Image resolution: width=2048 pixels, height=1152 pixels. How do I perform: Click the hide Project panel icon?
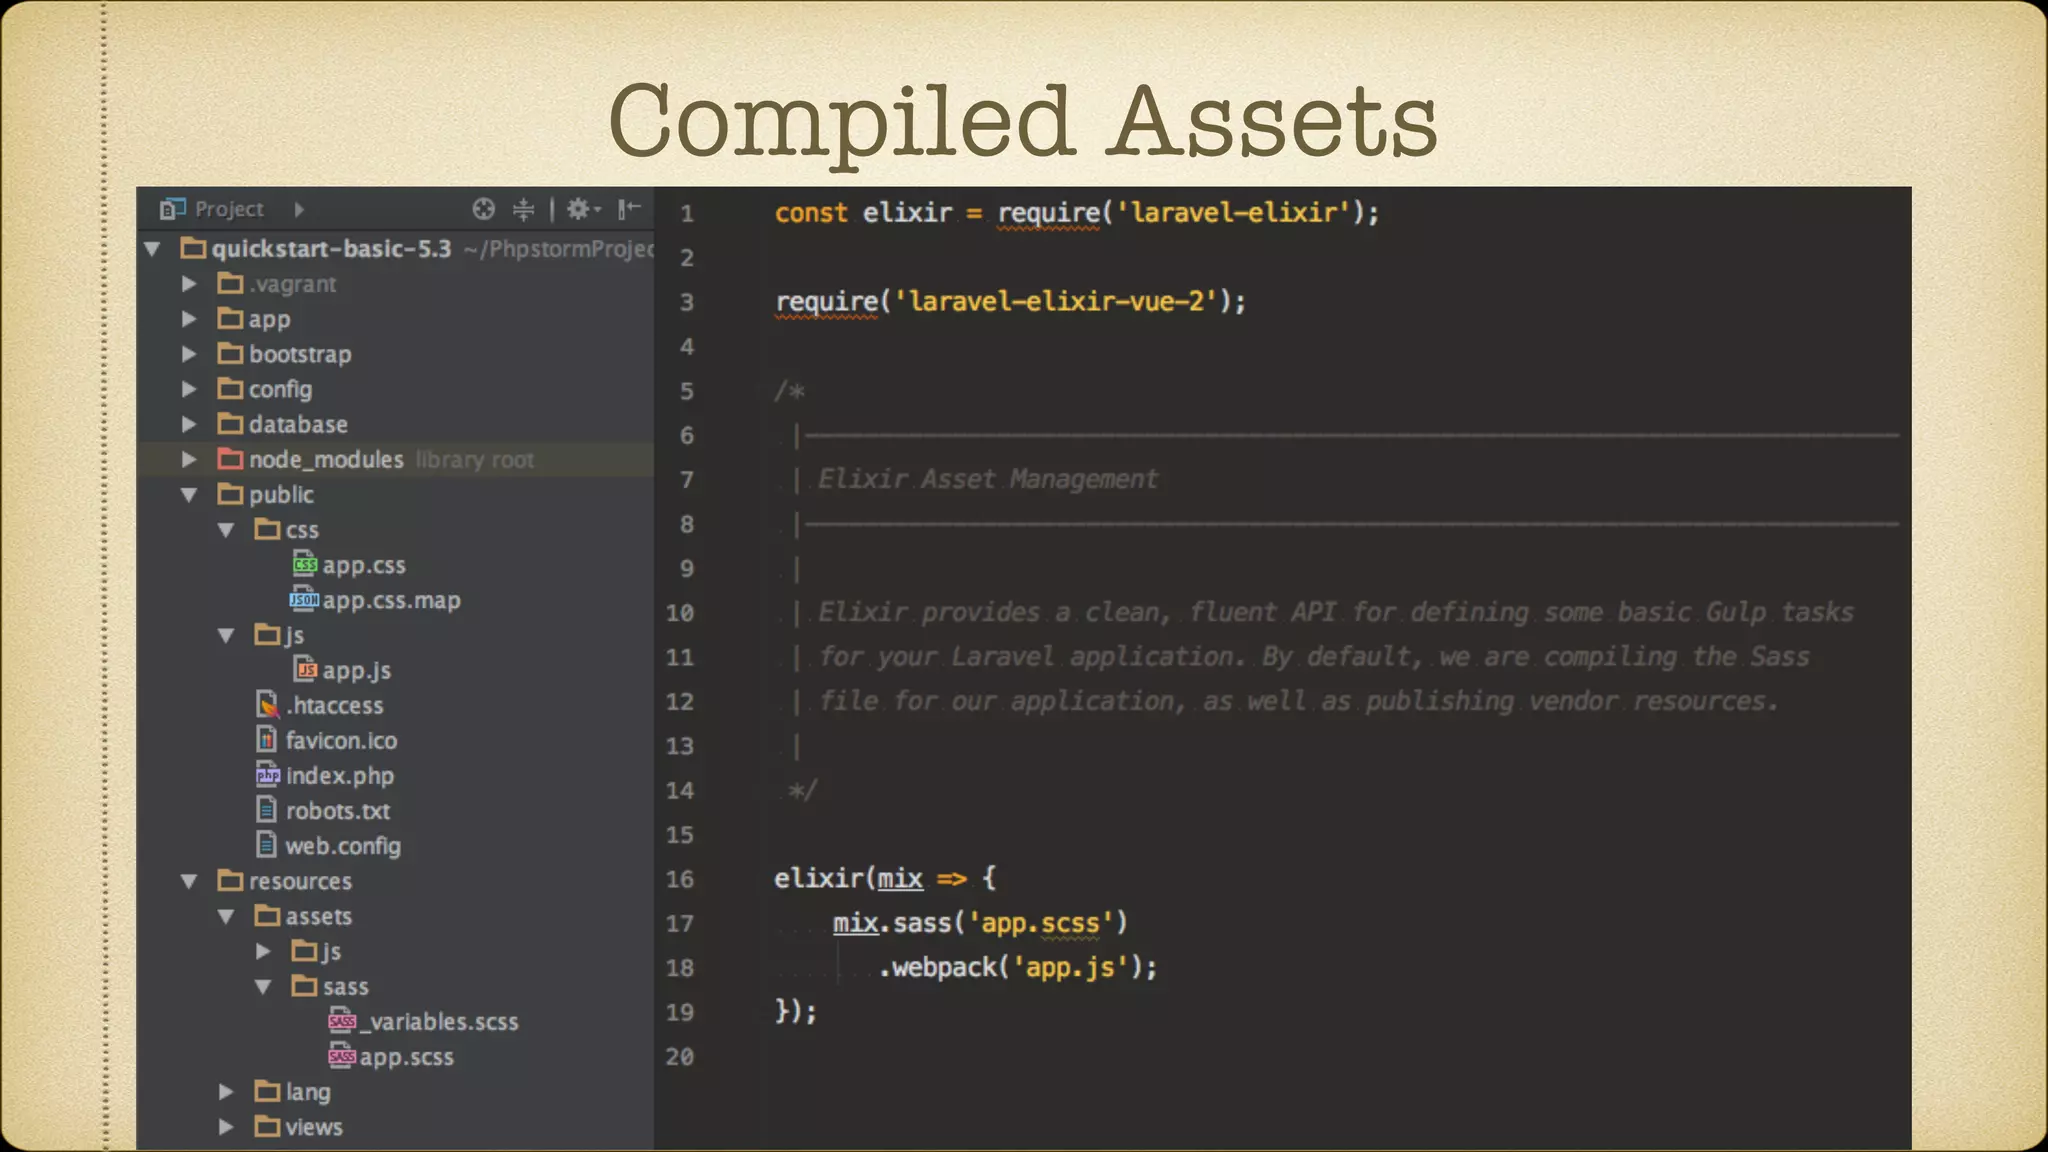click(629, 209)
